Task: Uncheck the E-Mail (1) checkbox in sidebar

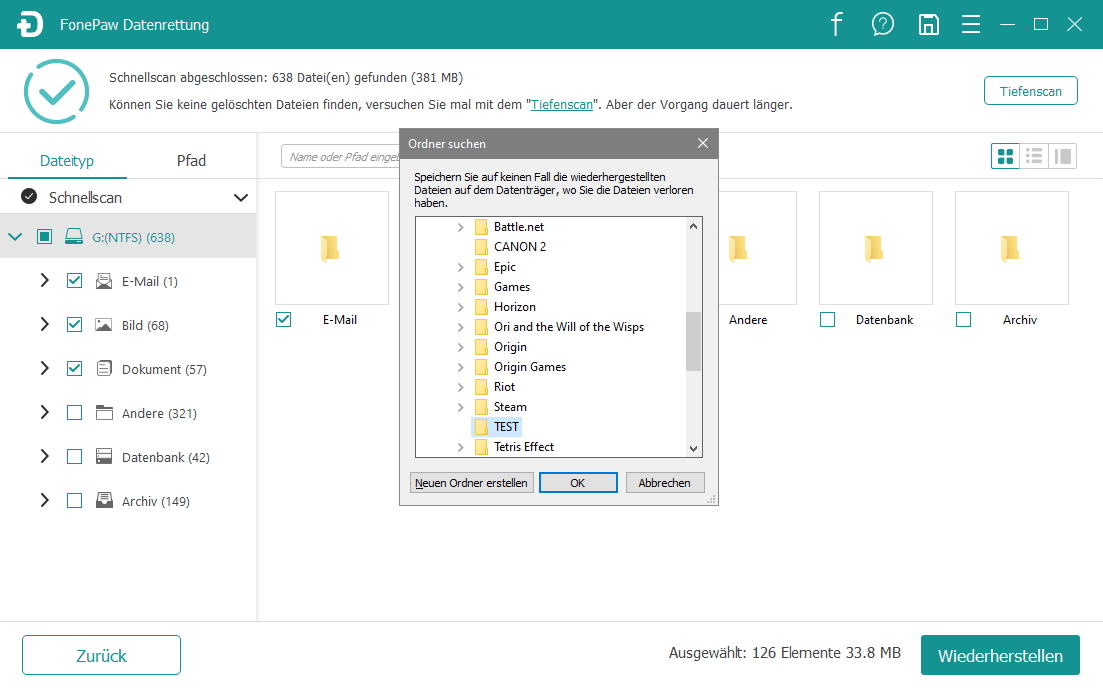Action: [x=75, y=281]
